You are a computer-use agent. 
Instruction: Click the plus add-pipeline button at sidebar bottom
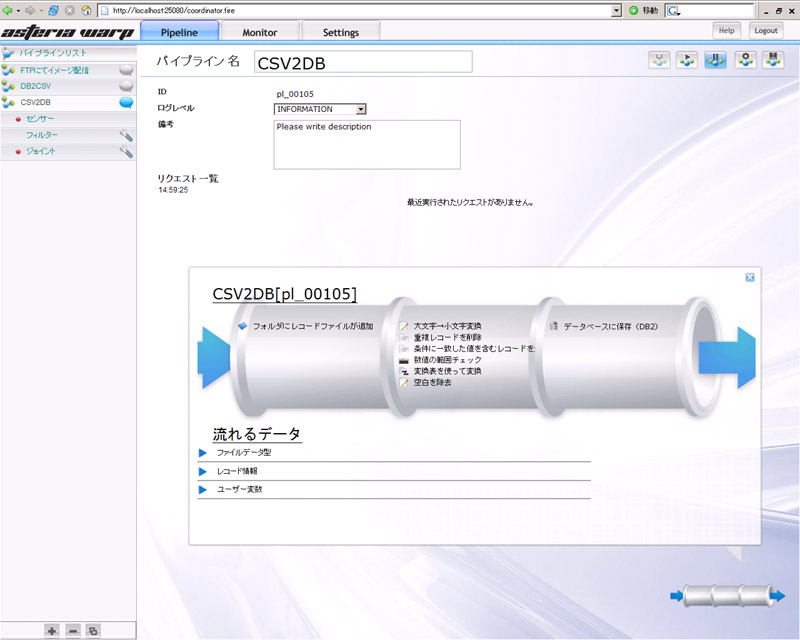52,631
